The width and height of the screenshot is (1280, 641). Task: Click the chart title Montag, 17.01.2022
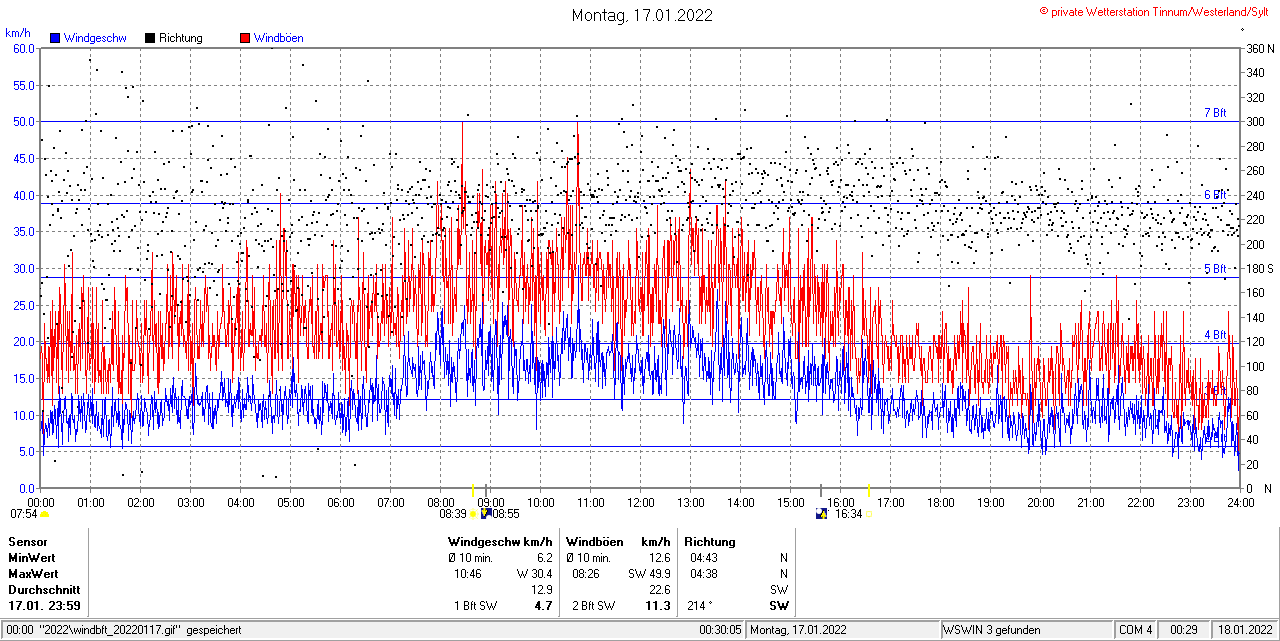(642, 15)
